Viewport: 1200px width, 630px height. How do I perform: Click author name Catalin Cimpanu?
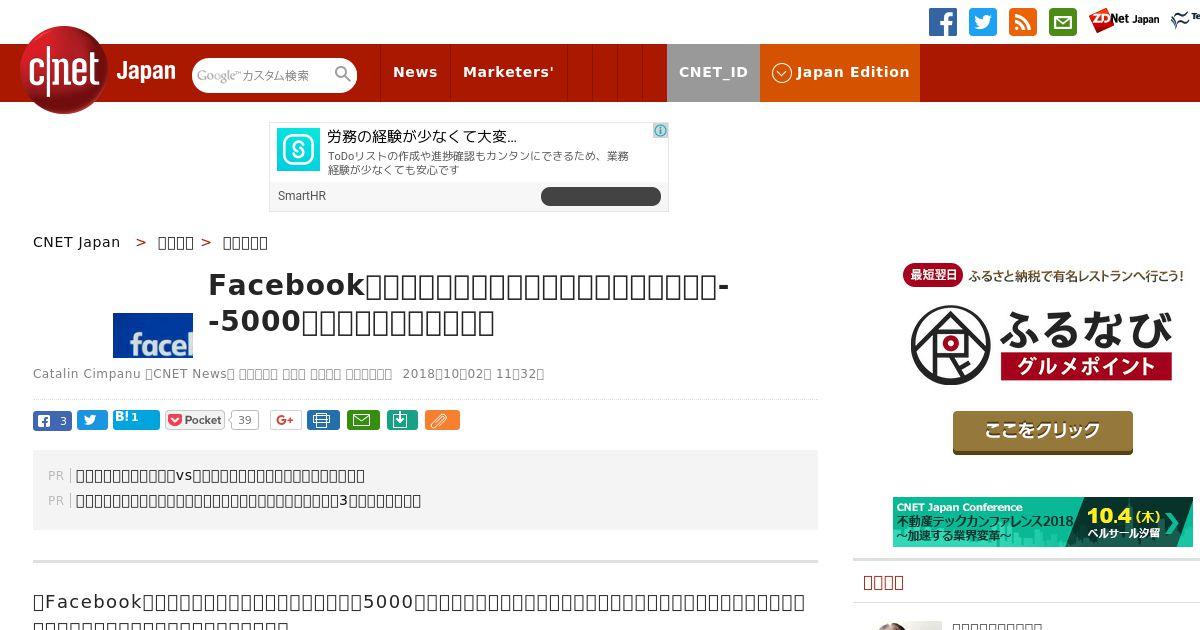click(86, 374)
